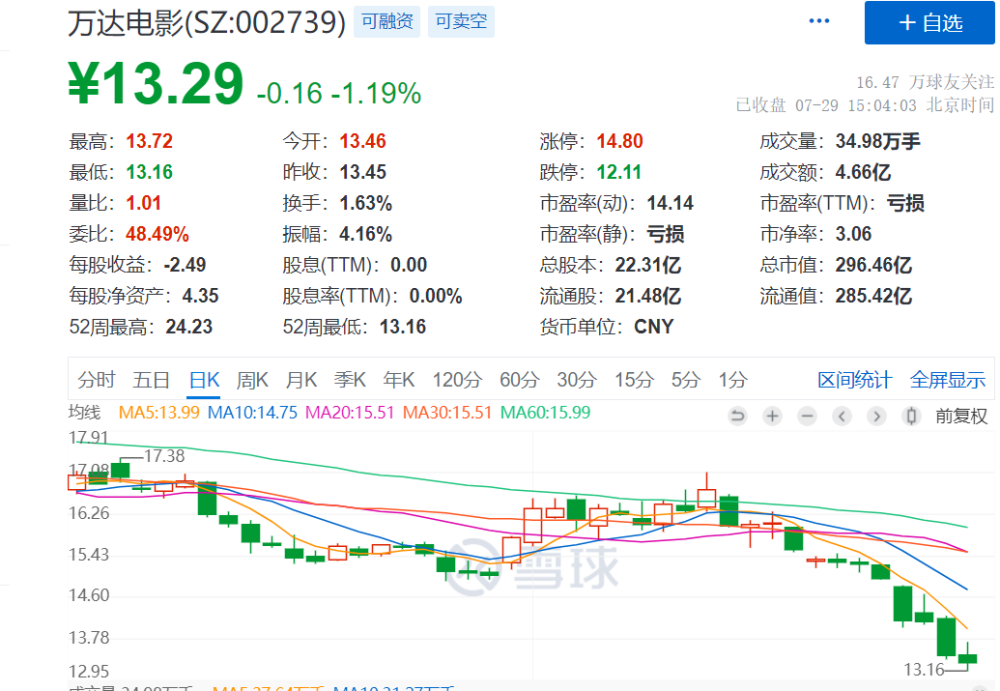Select the 周K chart tab
This screenshot has width=1000, height=691.
pyautogui.click(x=252, y=380)
